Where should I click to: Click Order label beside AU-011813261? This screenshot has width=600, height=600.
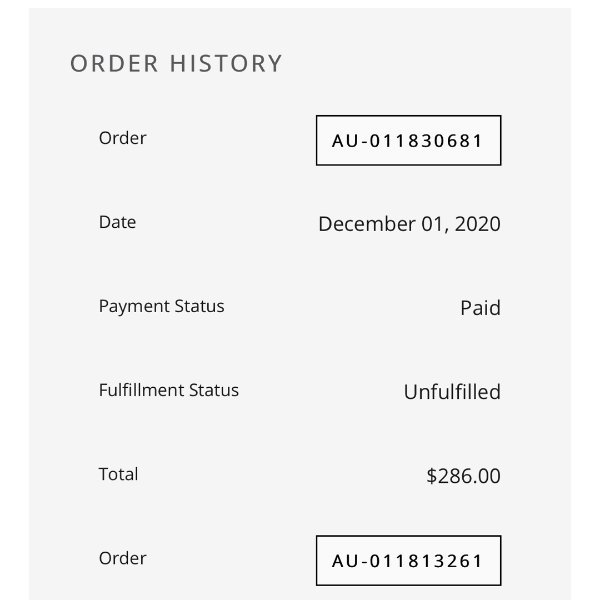point(122,558)
